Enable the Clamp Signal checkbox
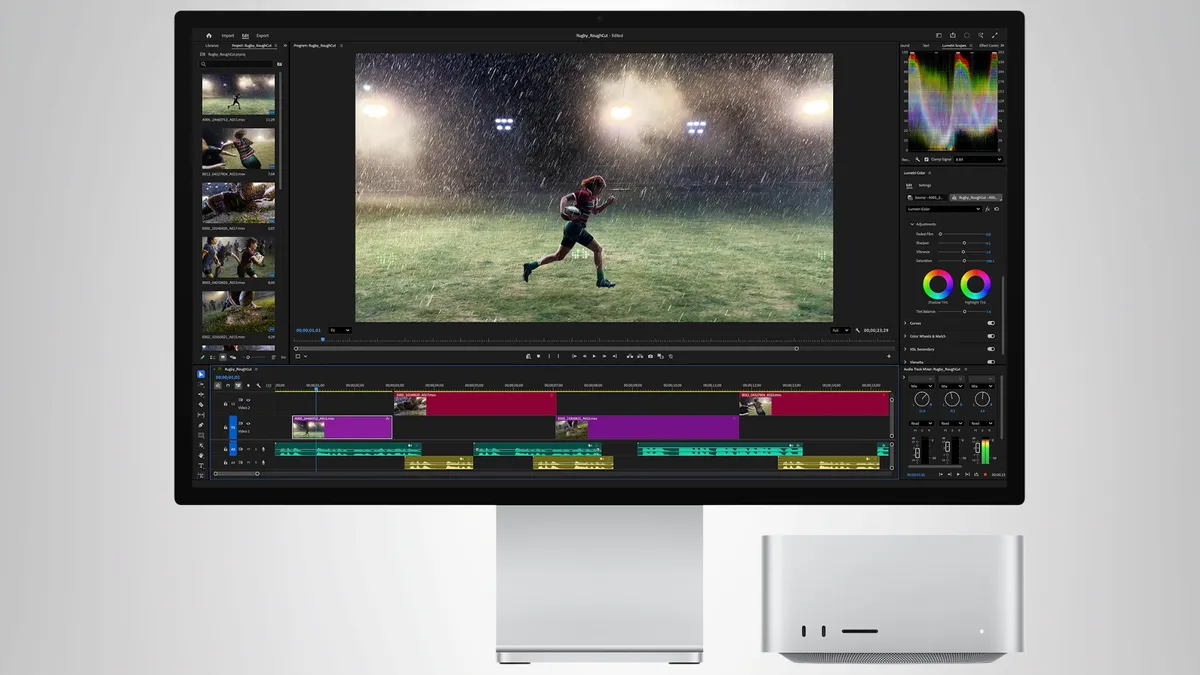 point(926,159)
